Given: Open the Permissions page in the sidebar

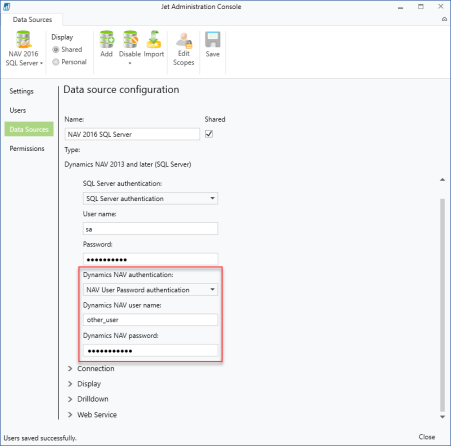Looking at the screenshot, I should 27,149.
